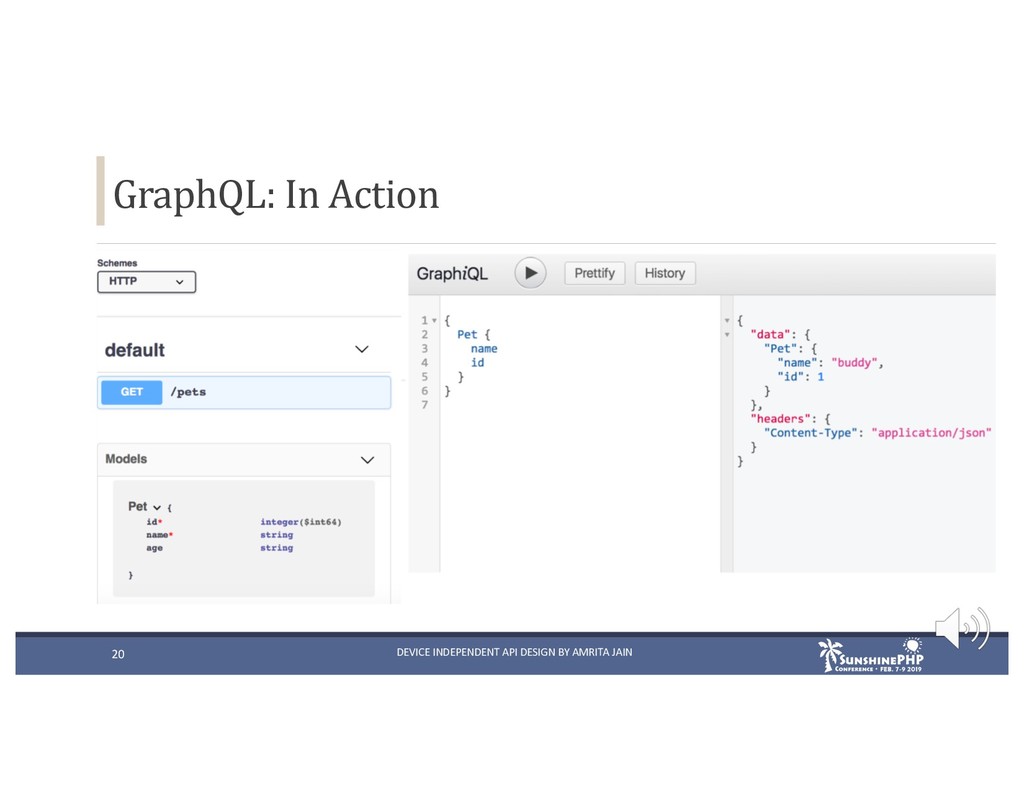The width and height of the screenshot is (1024, 791).
Task: Click the footer Device Independent API Design text
Action: (514, 652)
